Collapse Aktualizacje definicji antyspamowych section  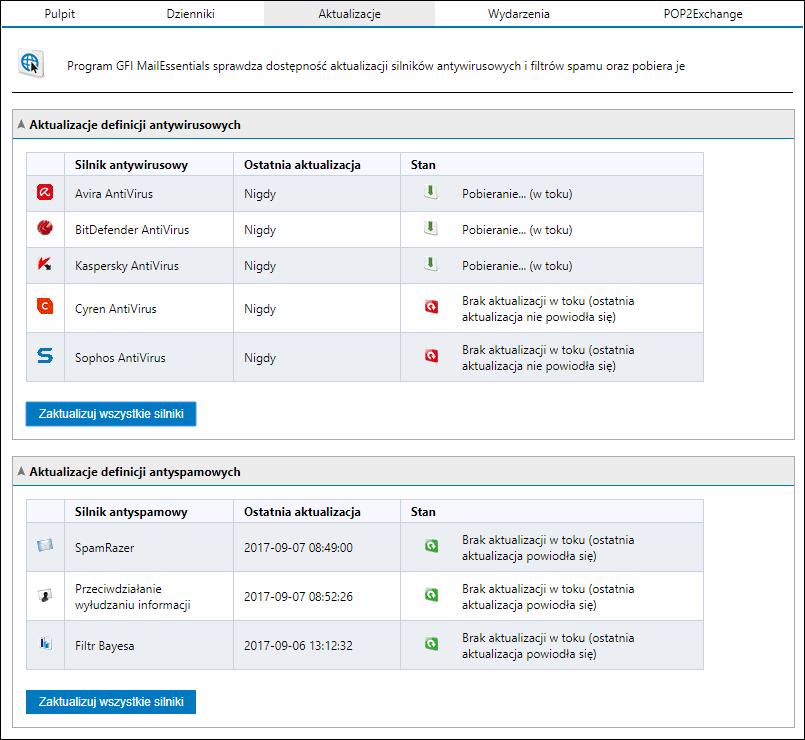[x=21, y=471]
